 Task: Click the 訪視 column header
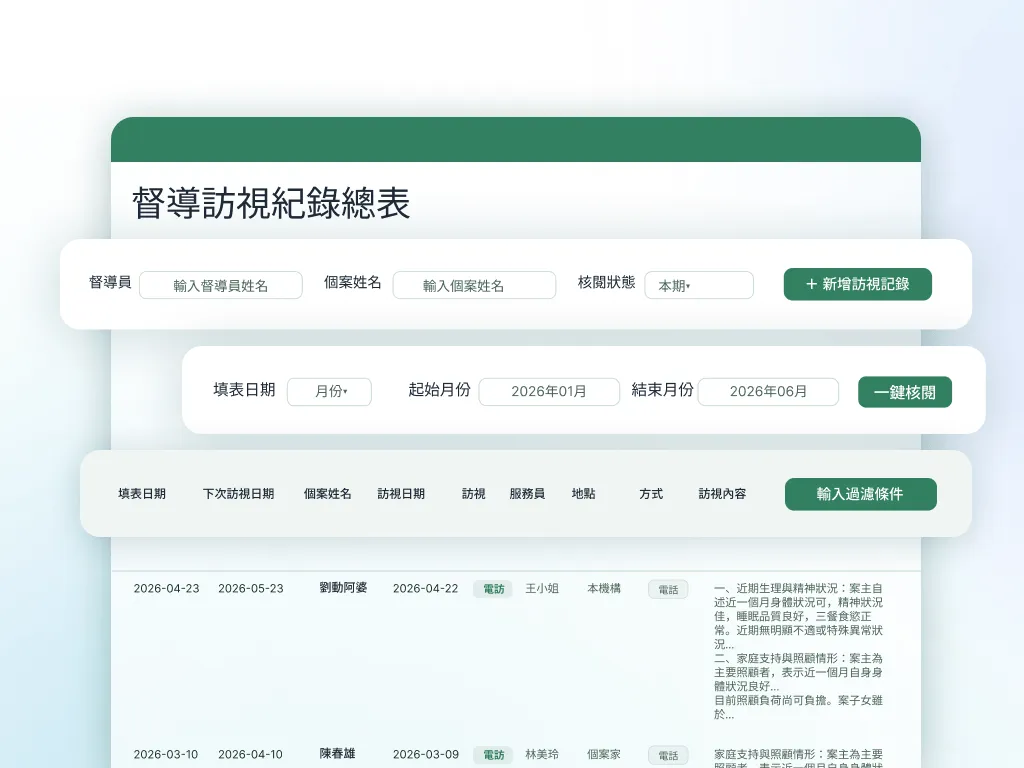[473, 494]
